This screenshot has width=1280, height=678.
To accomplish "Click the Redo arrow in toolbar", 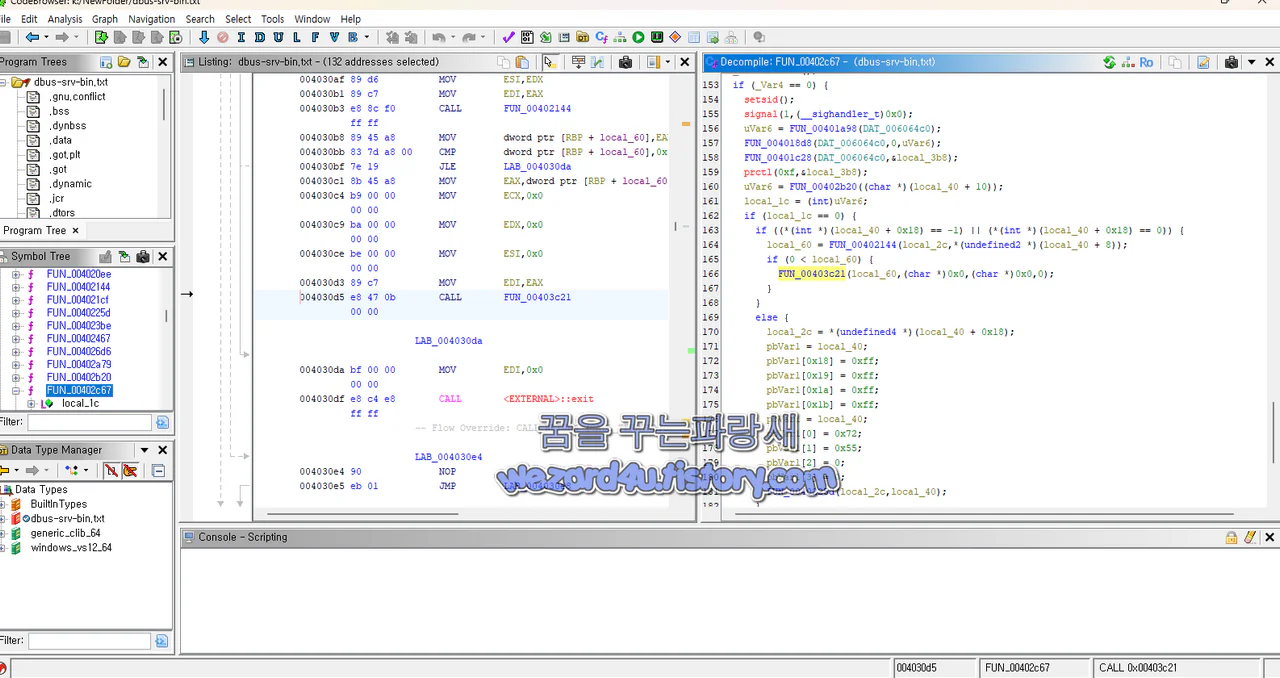I will click(x=469, y=37).
